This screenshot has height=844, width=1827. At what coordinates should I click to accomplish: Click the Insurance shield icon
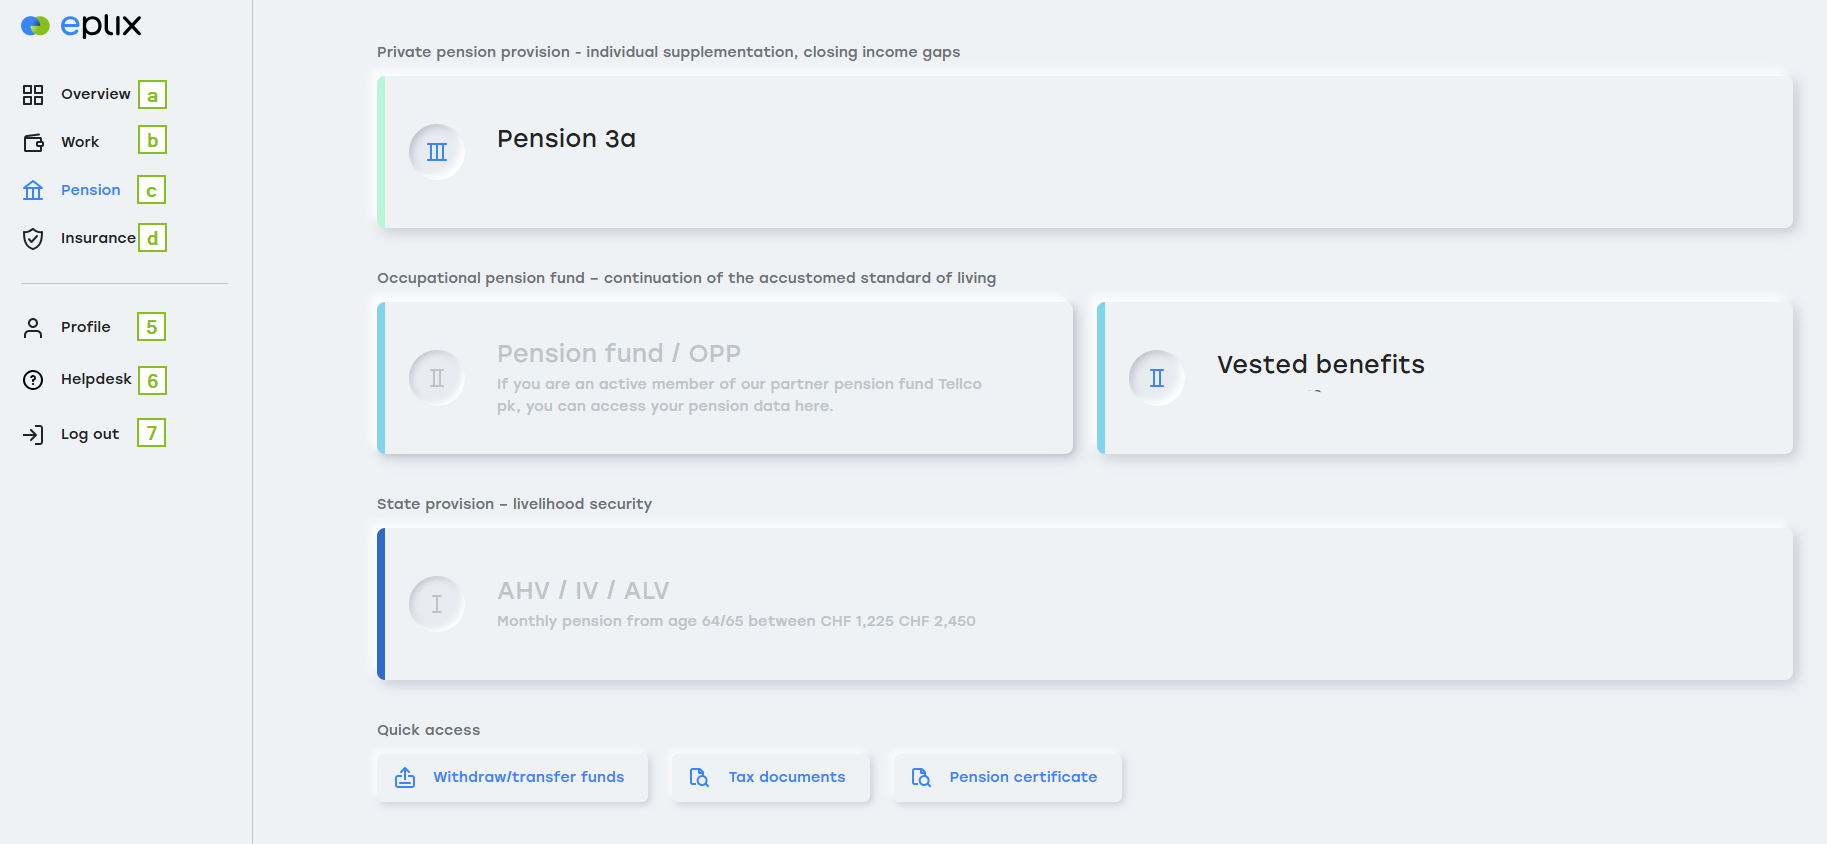pyautogui.click(x=33, y=238)
